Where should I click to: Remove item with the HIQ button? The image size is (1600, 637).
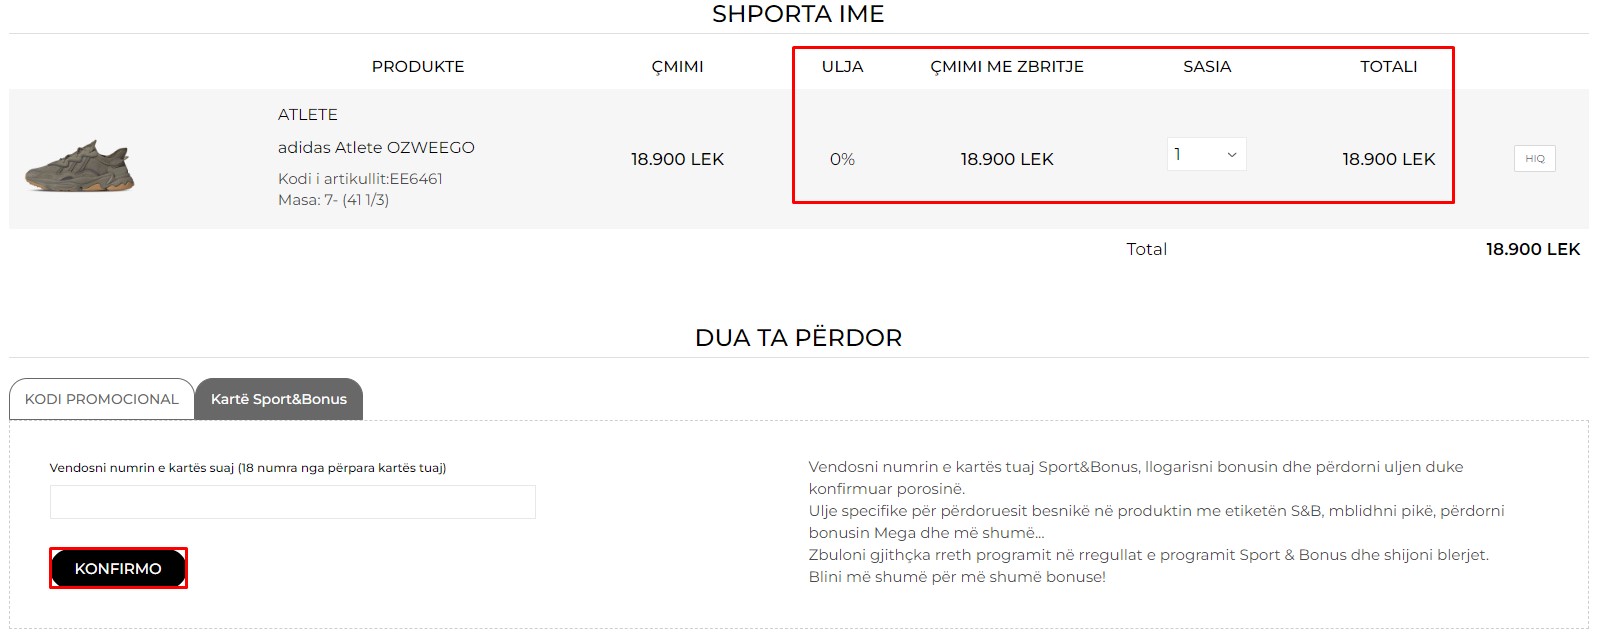pos(1535,158)
